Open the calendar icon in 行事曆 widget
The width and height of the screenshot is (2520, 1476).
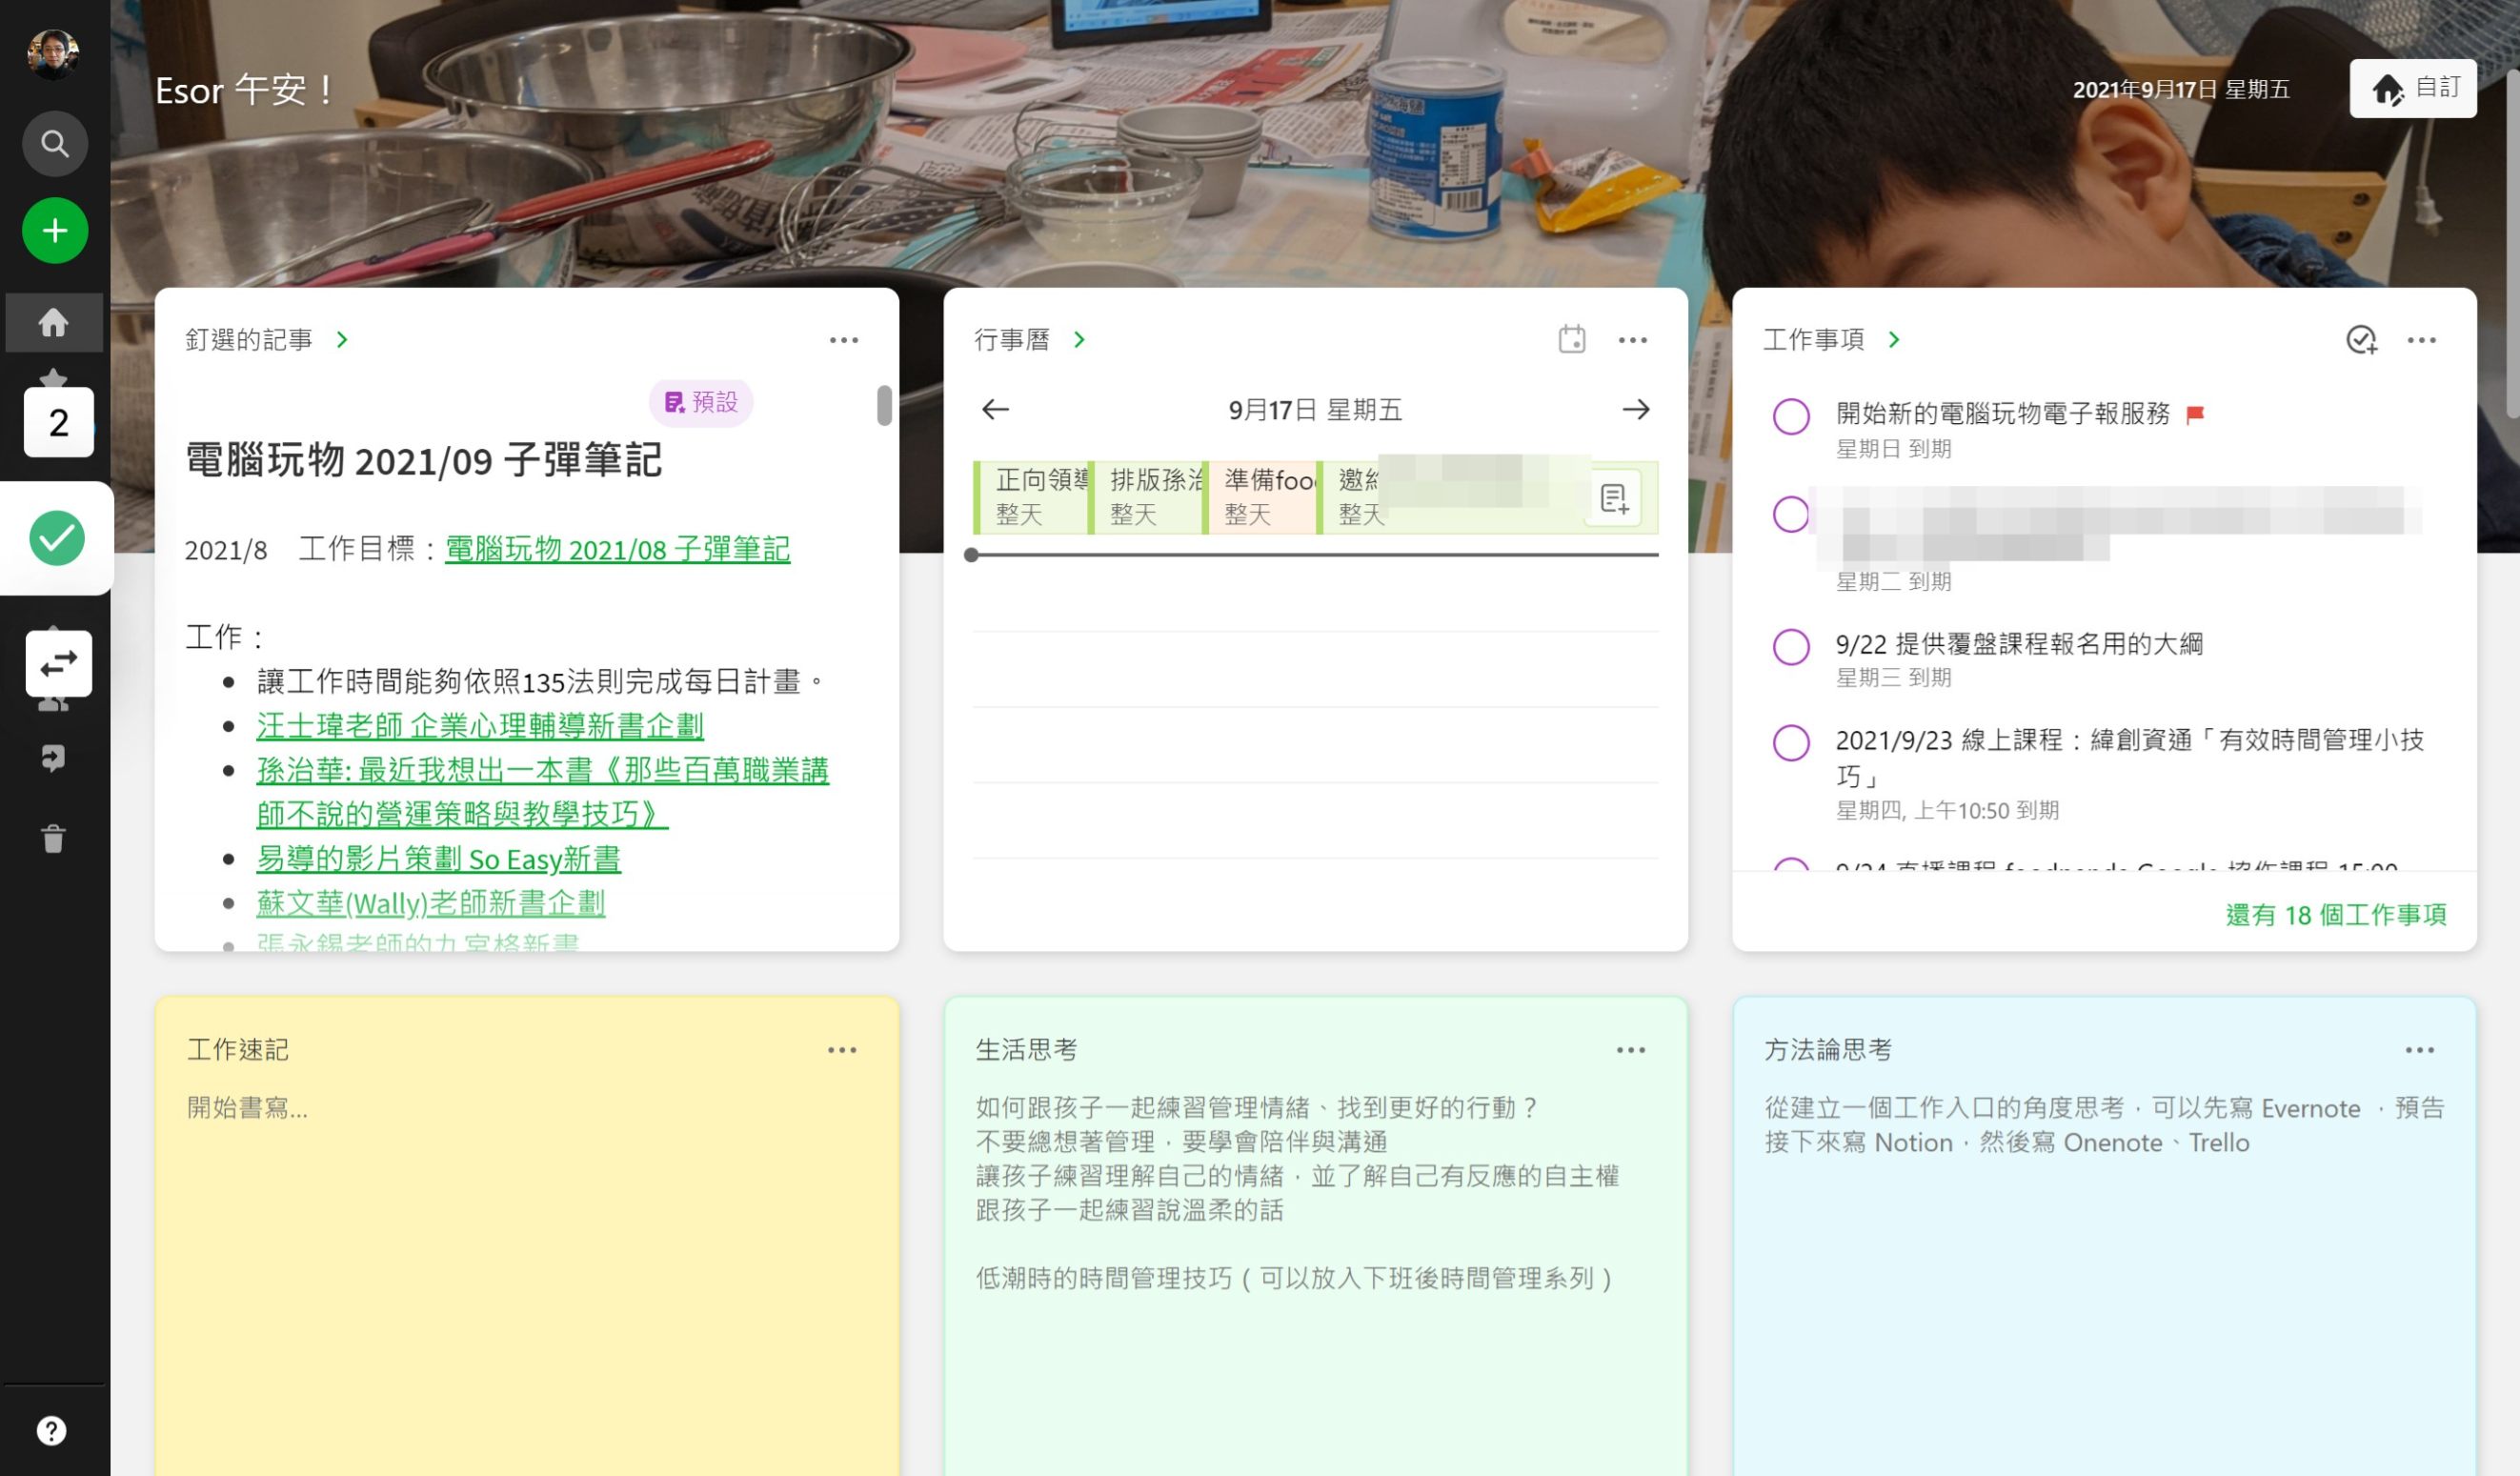tap(1572, 340)
